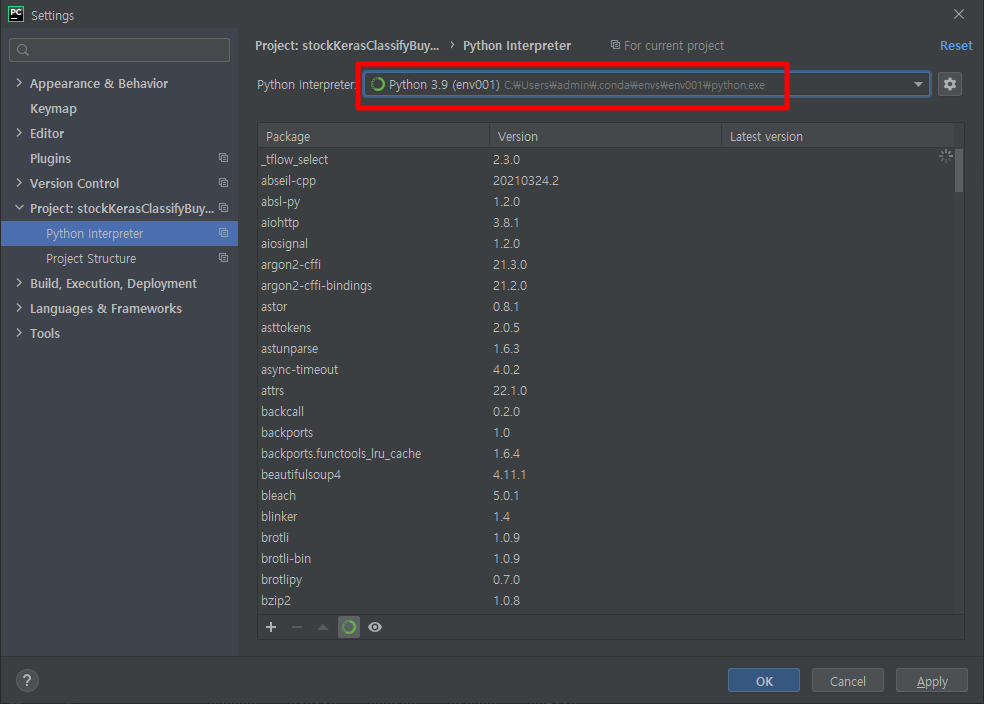Toggle the show early releases eye icon
Image resolution: width=984 pixels, height=704 pixels.
point(375,627)
